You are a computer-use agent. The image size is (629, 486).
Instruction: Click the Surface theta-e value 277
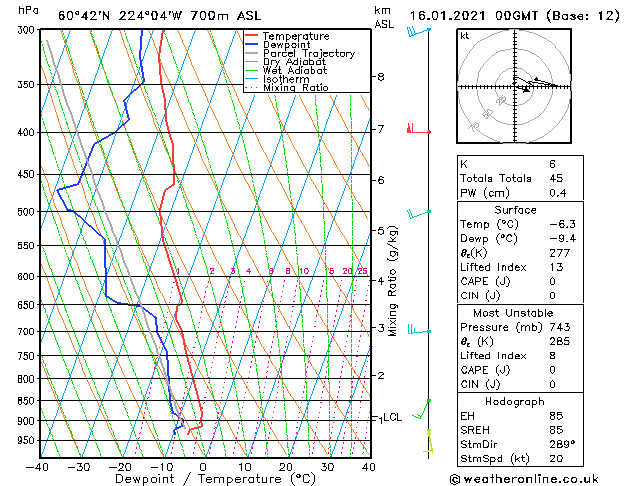click(x=560, y=253)
